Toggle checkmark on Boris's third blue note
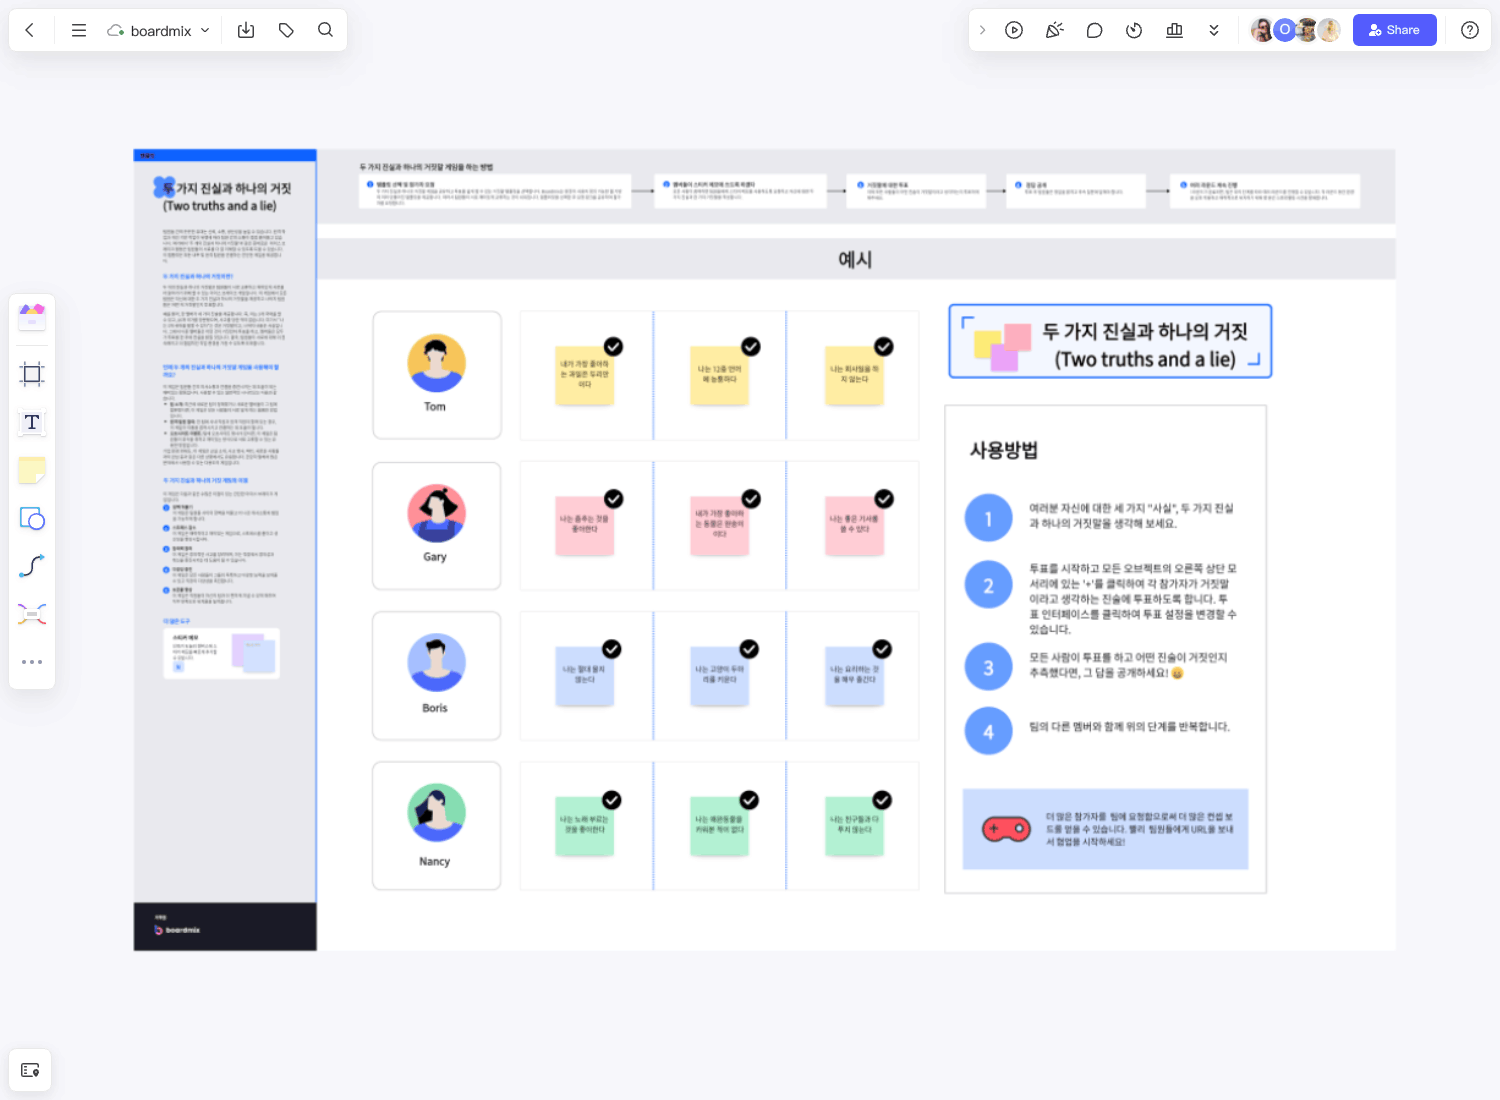1500x1100 pixels. (x=881, y=649)
